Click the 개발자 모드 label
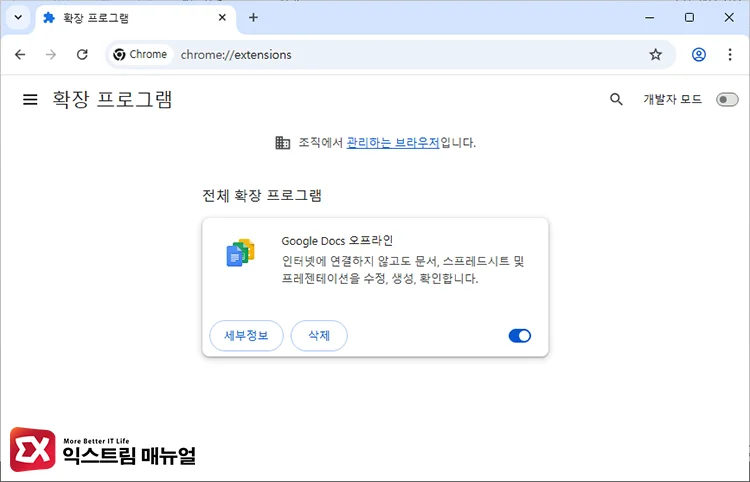 (x=673, y=99)
